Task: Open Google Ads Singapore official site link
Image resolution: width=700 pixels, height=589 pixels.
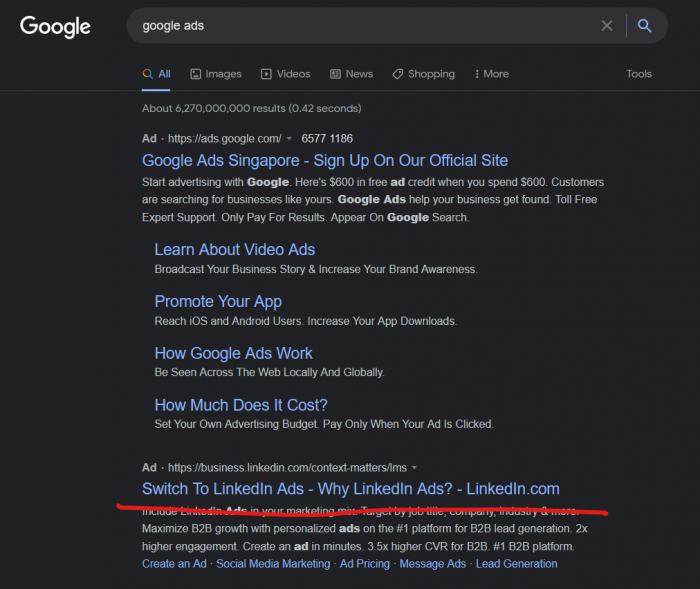Action: tap(325, 161)
